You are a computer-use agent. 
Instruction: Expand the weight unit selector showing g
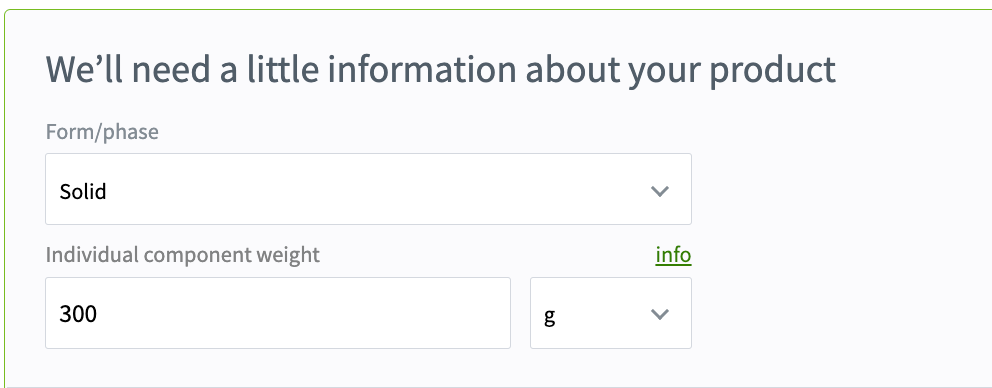(x=611, y=313)
